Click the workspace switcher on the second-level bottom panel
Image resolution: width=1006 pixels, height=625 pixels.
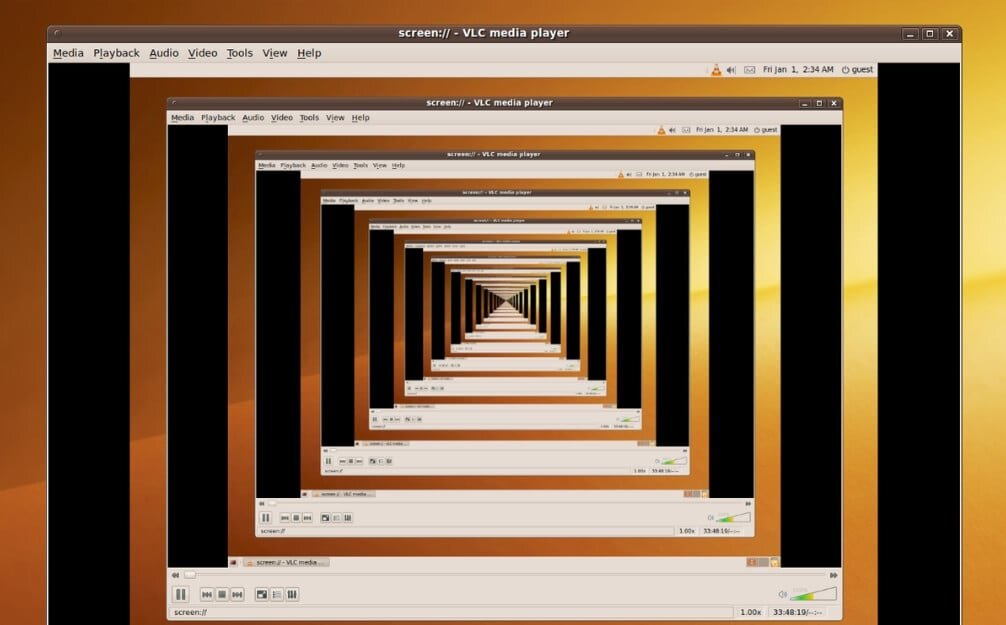757,562
